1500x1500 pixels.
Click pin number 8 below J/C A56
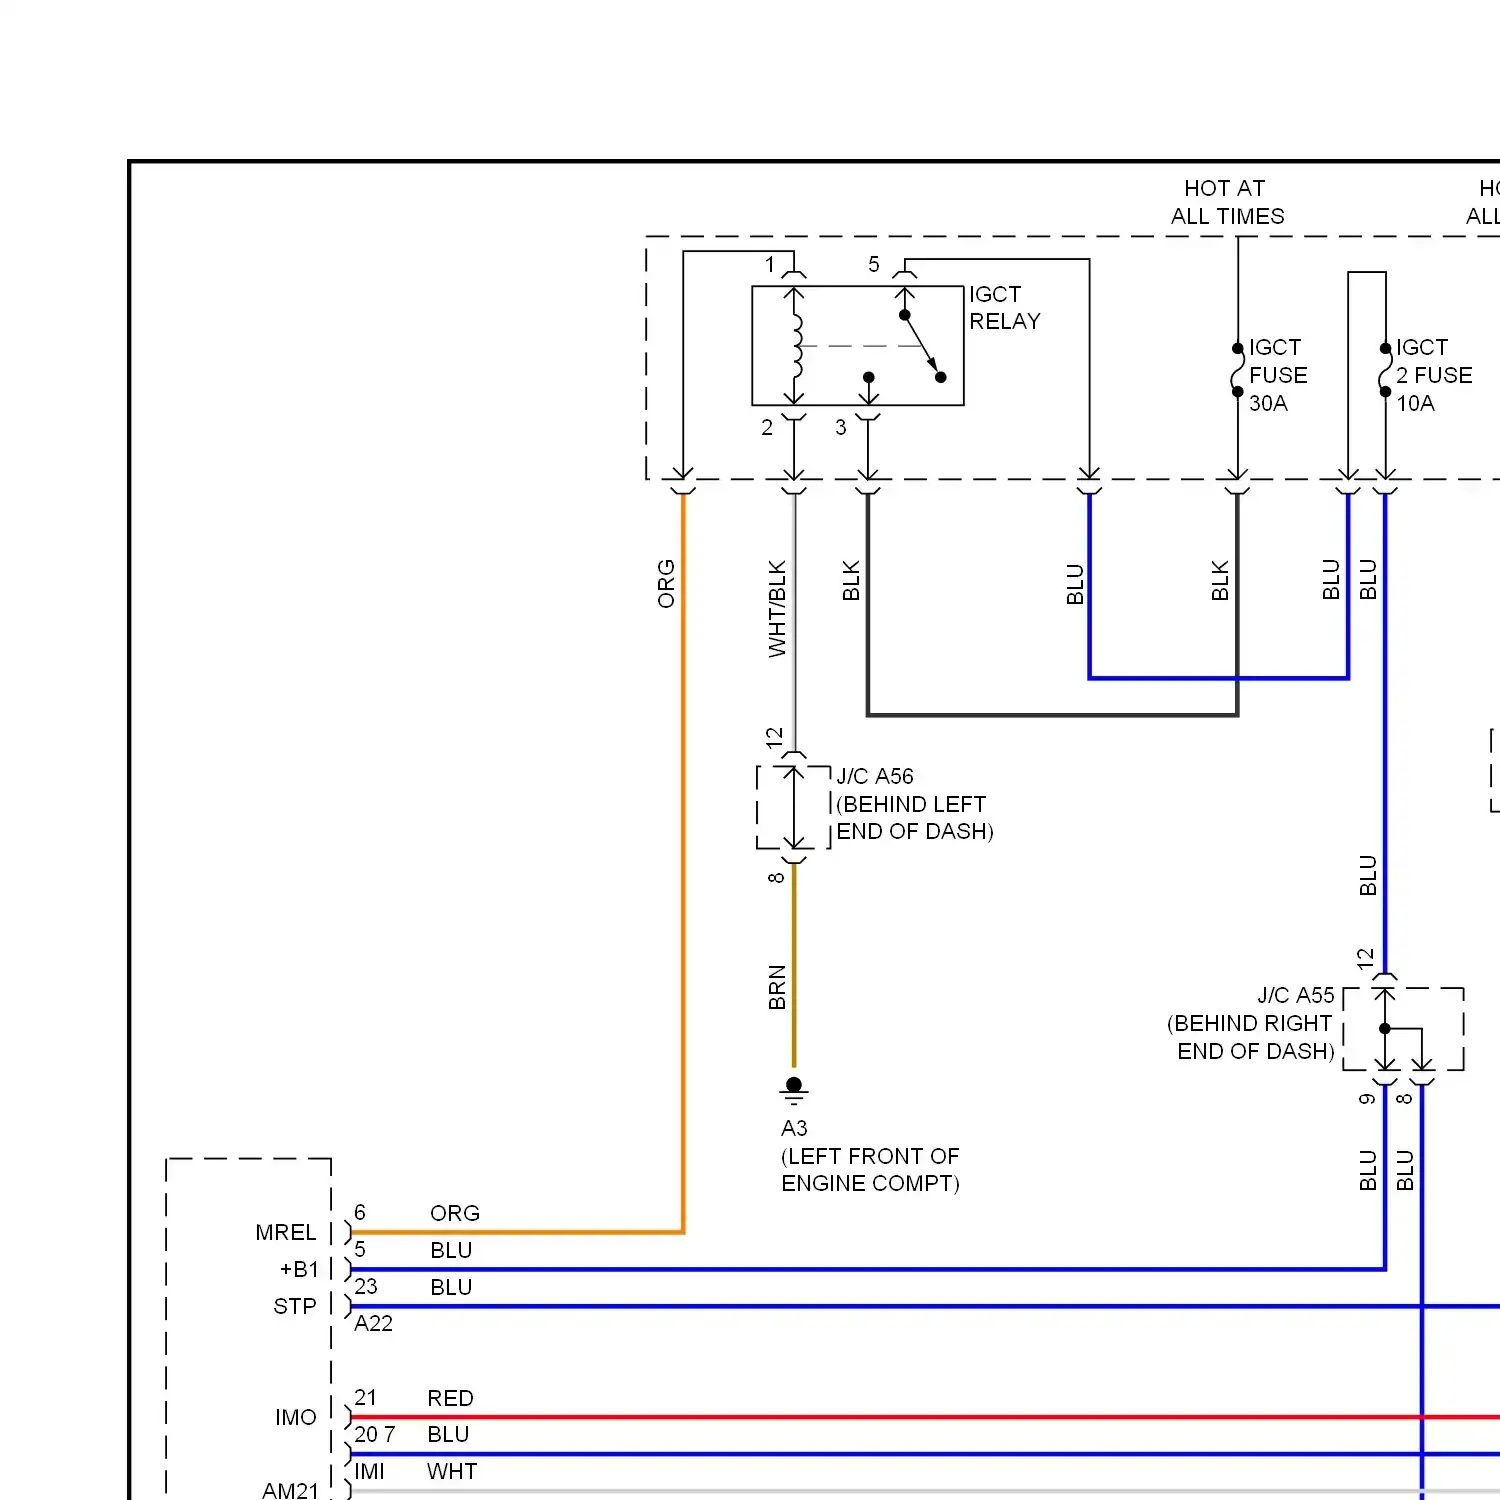click(x=776, y=877)
